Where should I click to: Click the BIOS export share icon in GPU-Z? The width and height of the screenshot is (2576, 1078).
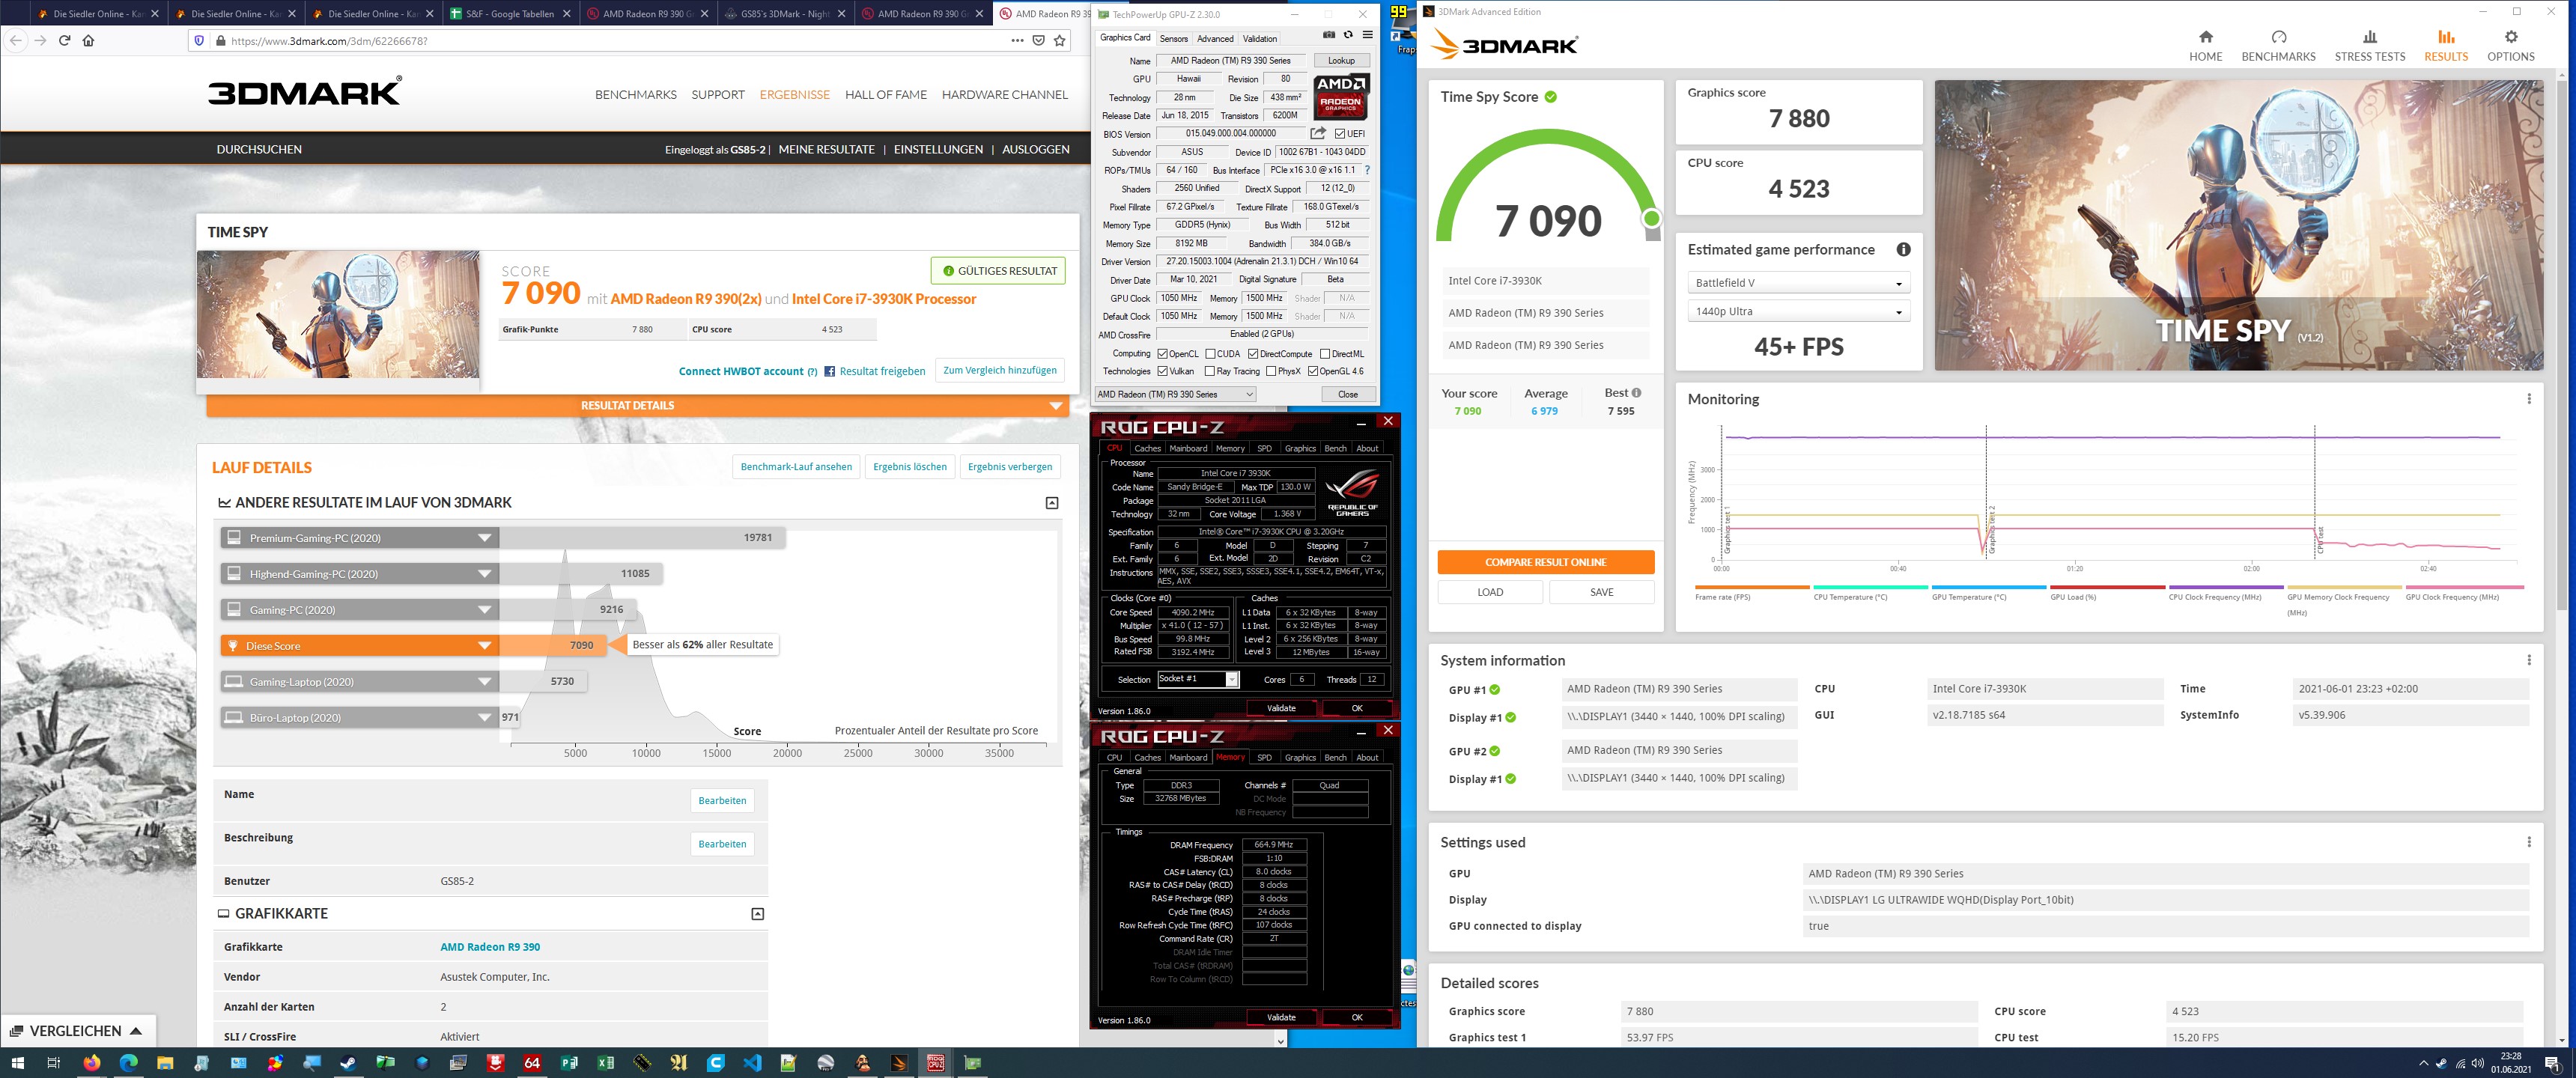(1318, 133)
